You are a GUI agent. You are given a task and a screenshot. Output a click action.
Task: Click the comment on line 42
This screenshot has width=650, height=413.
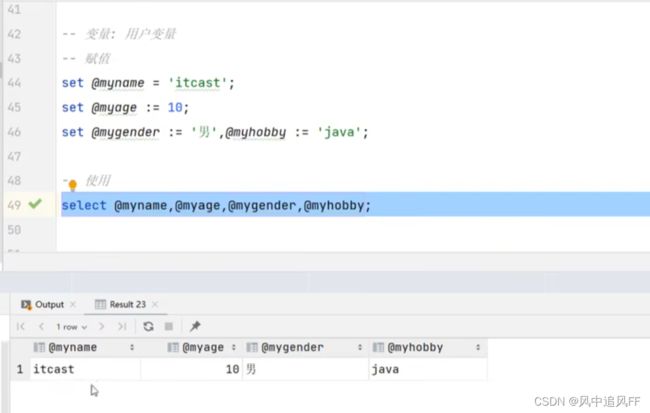[x=119, y=34]
